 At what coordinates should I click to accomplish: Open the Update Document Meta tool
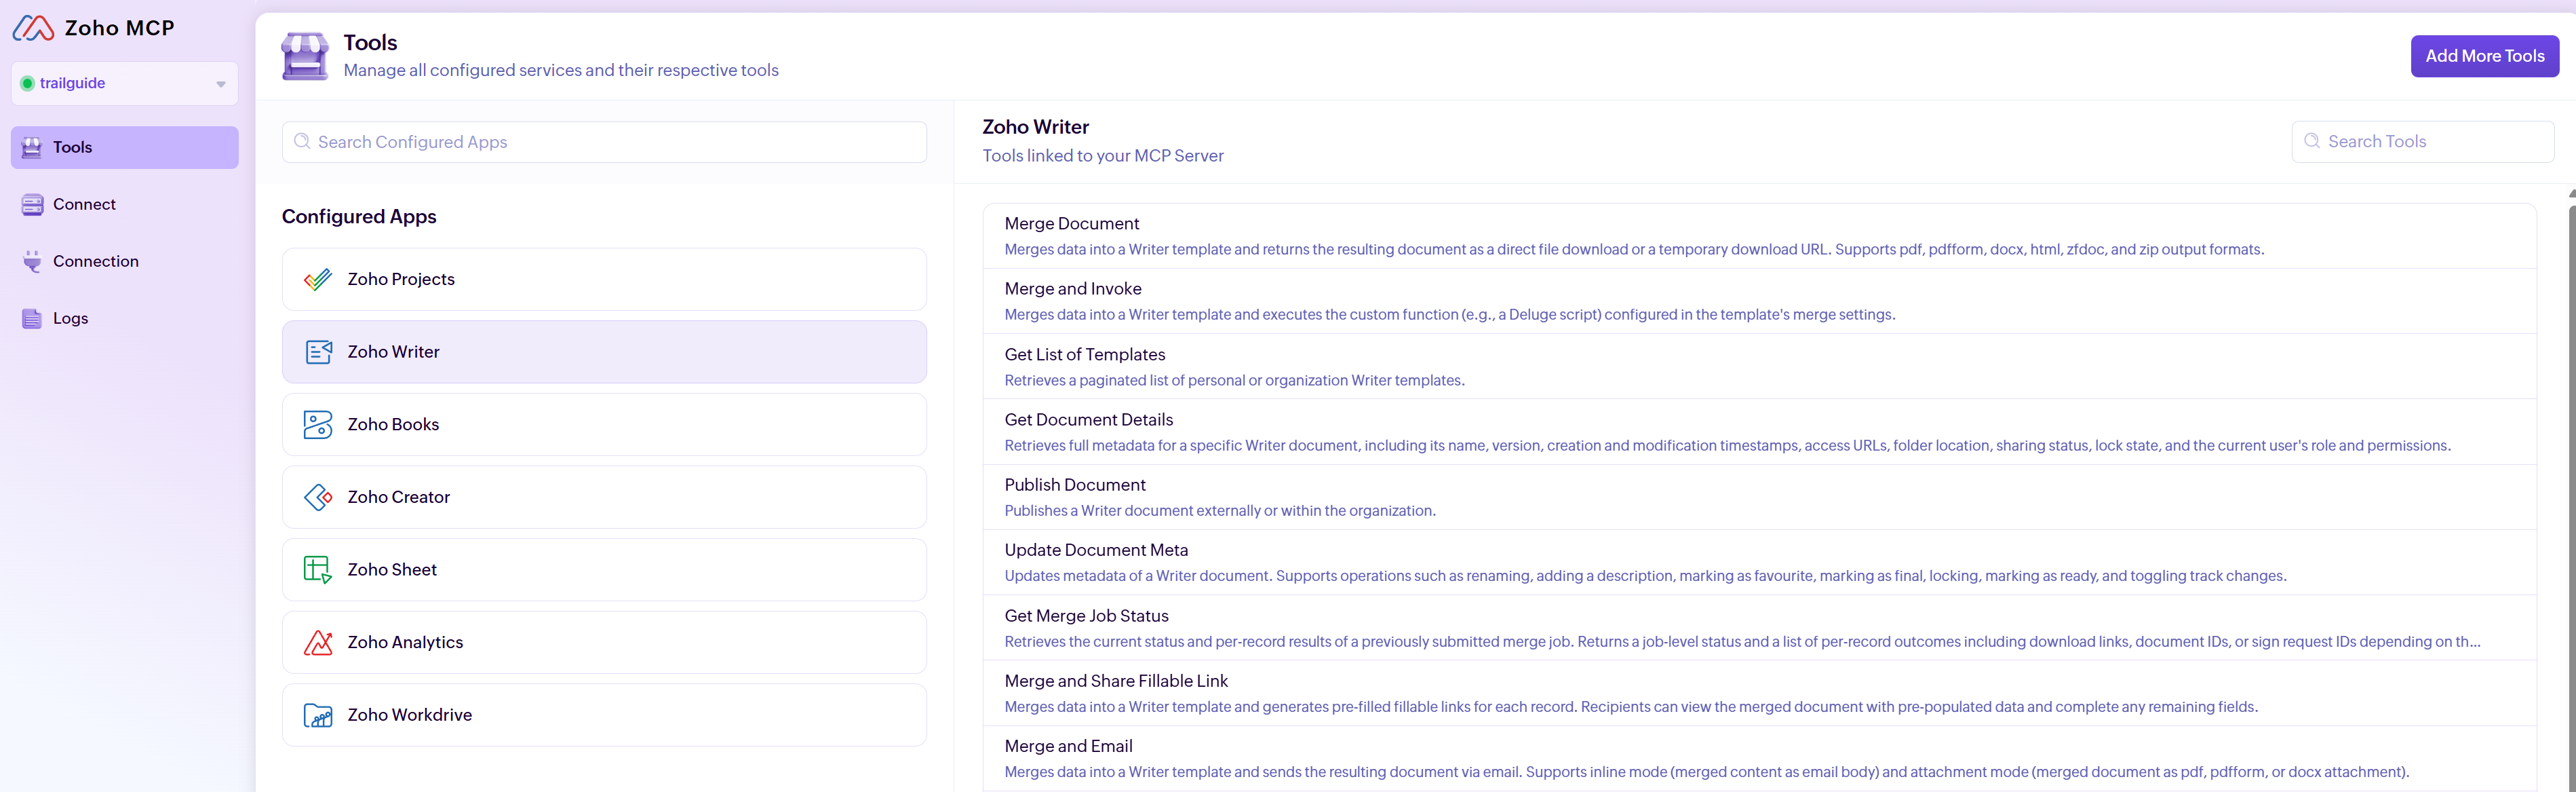[1759, 563]
